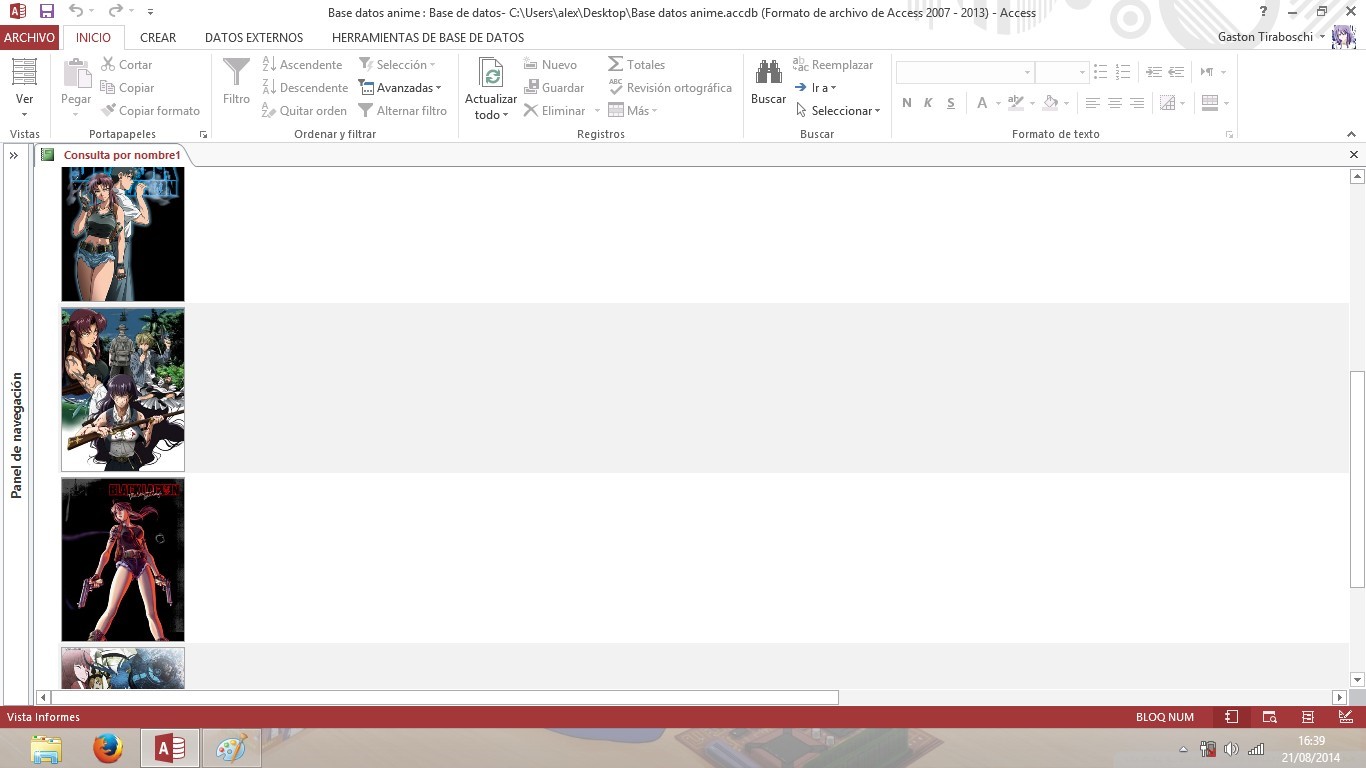Image resolution: width=1366 pixels, height=768 pixels.
Task: Click Quitar orden to clear sorting
Action: pos(304,110)
